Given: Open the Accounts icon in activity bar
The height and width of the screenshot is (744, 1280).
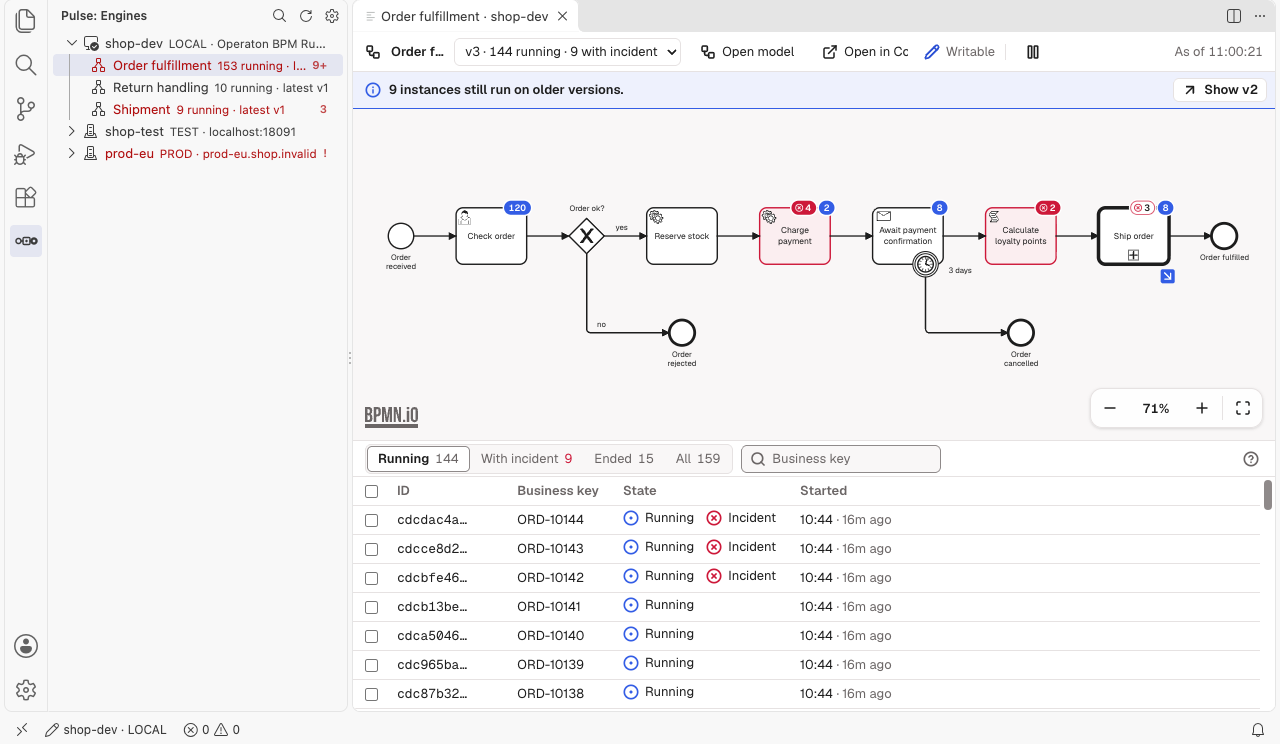Looking at the screenshot, I should pos(26,646).
